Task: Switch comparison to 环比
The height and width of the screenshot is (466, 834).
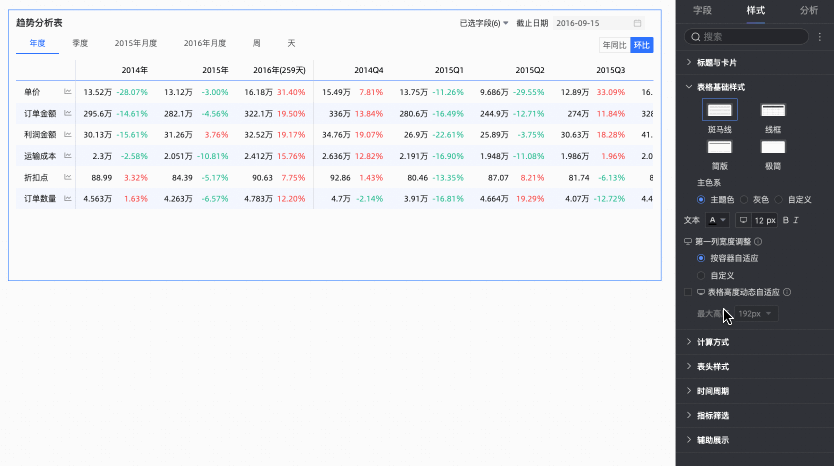Action: pos(641,45)
